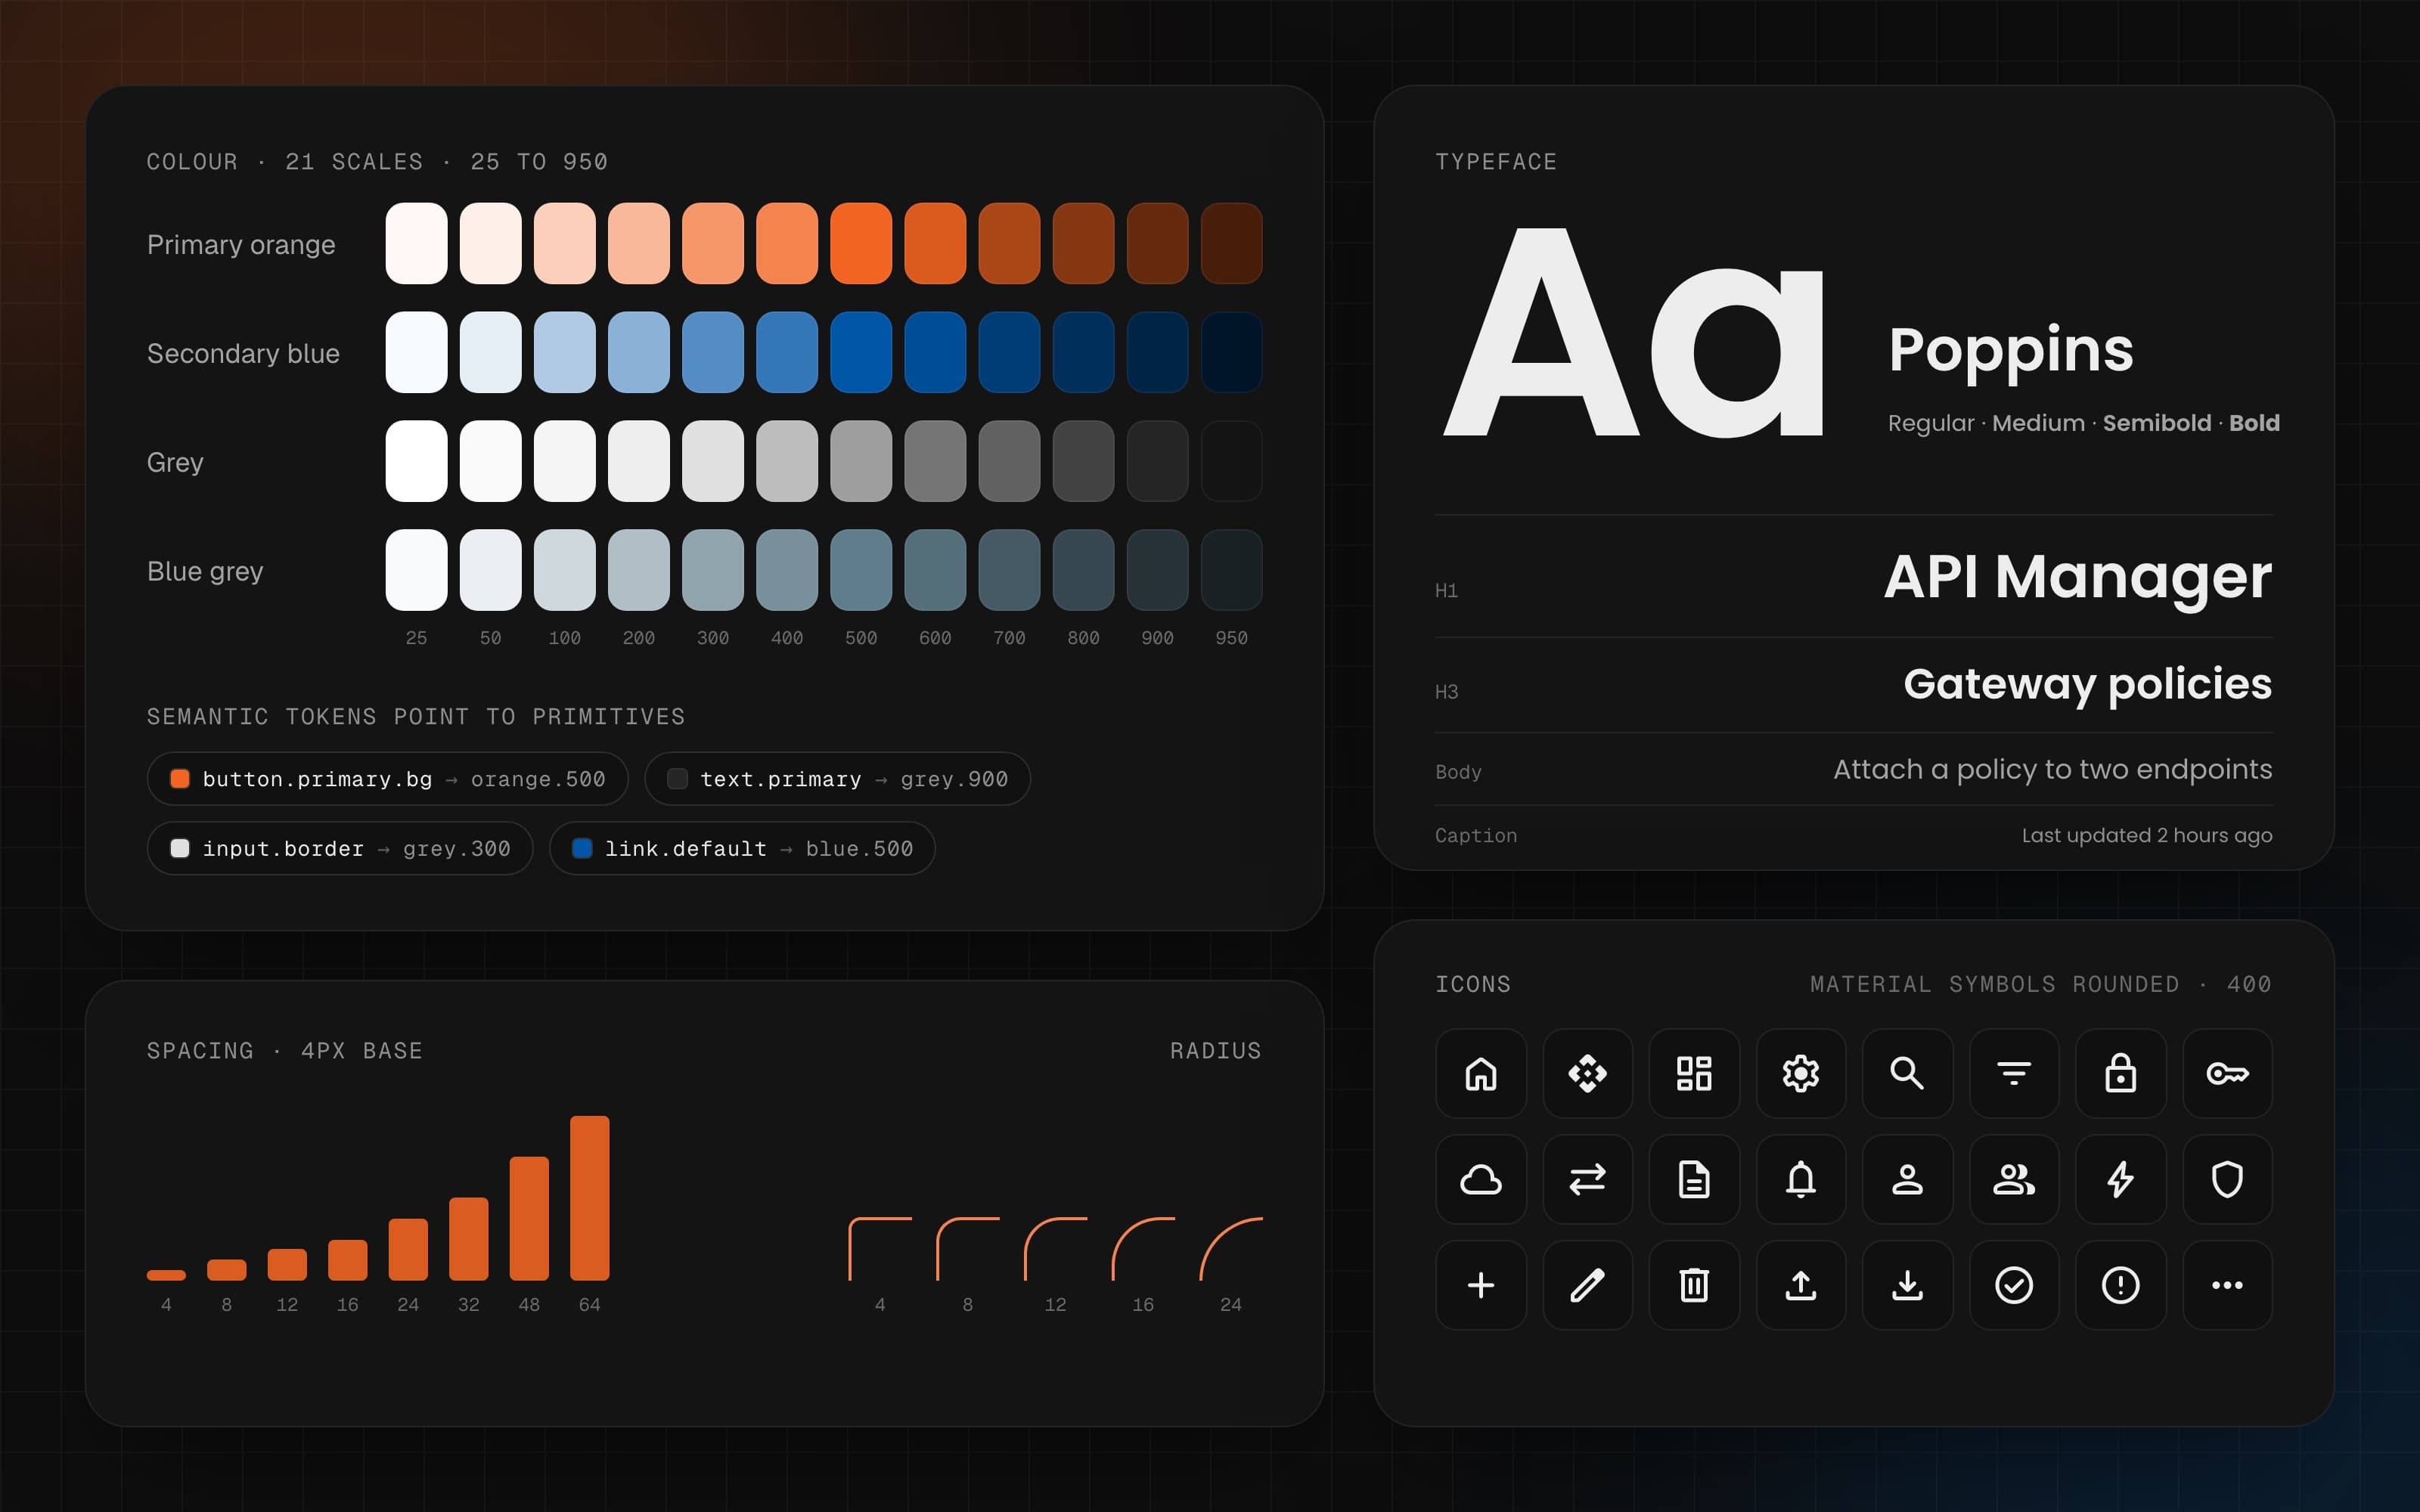Click the exclamation alert circle icon
The image size is (2420, 1512).
(x=2121, y=1285)
